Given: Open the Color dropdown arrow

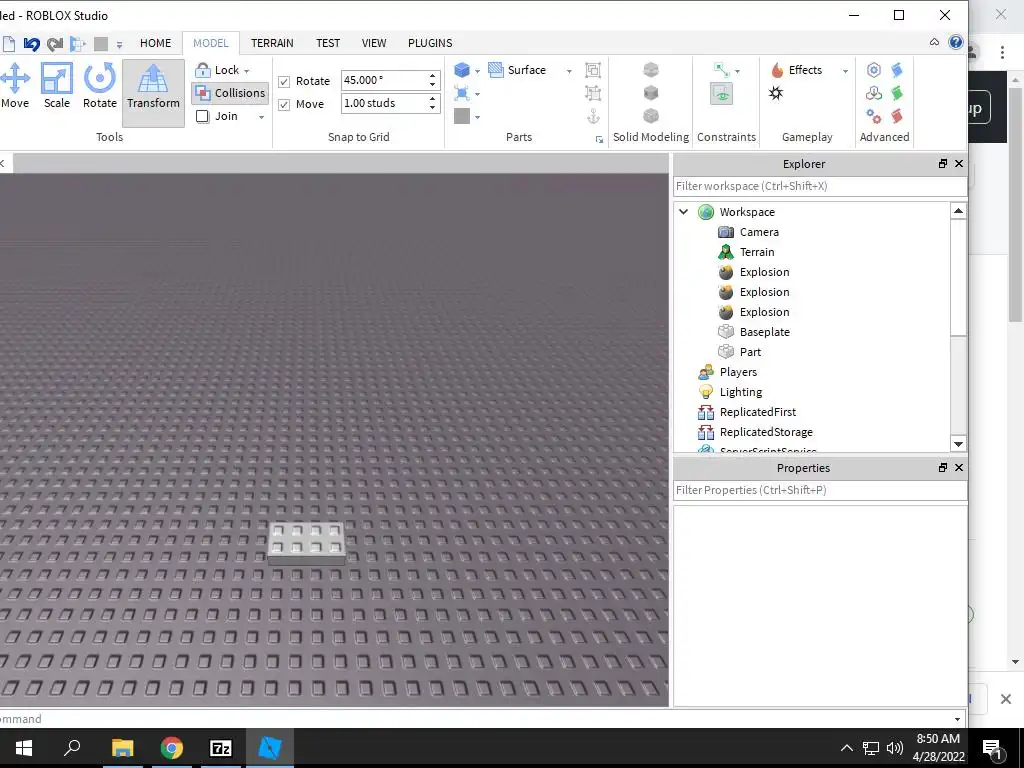Looking at the screenshot, I should [477, 118].
